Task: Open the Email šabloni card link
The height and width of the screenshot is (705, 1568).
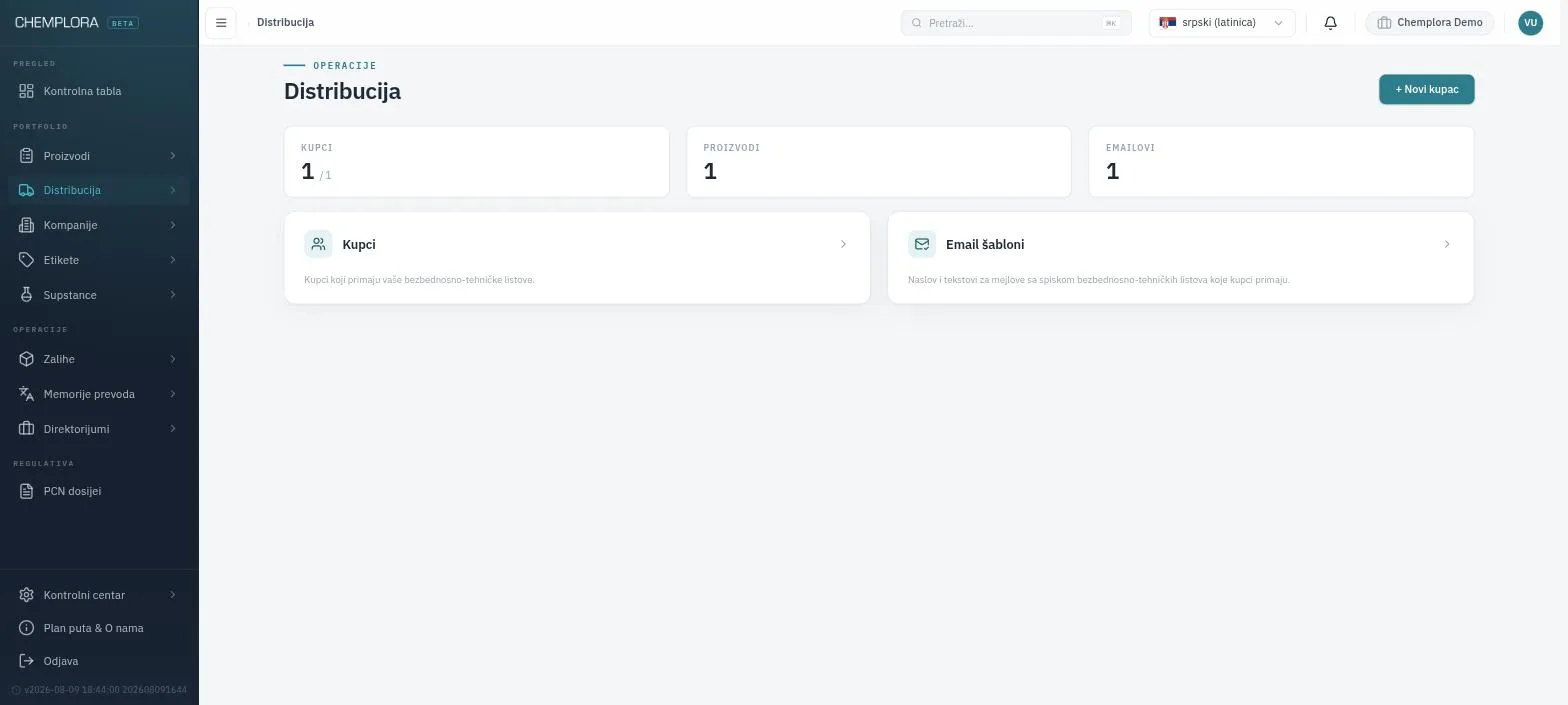Action: coord(1180,258)
